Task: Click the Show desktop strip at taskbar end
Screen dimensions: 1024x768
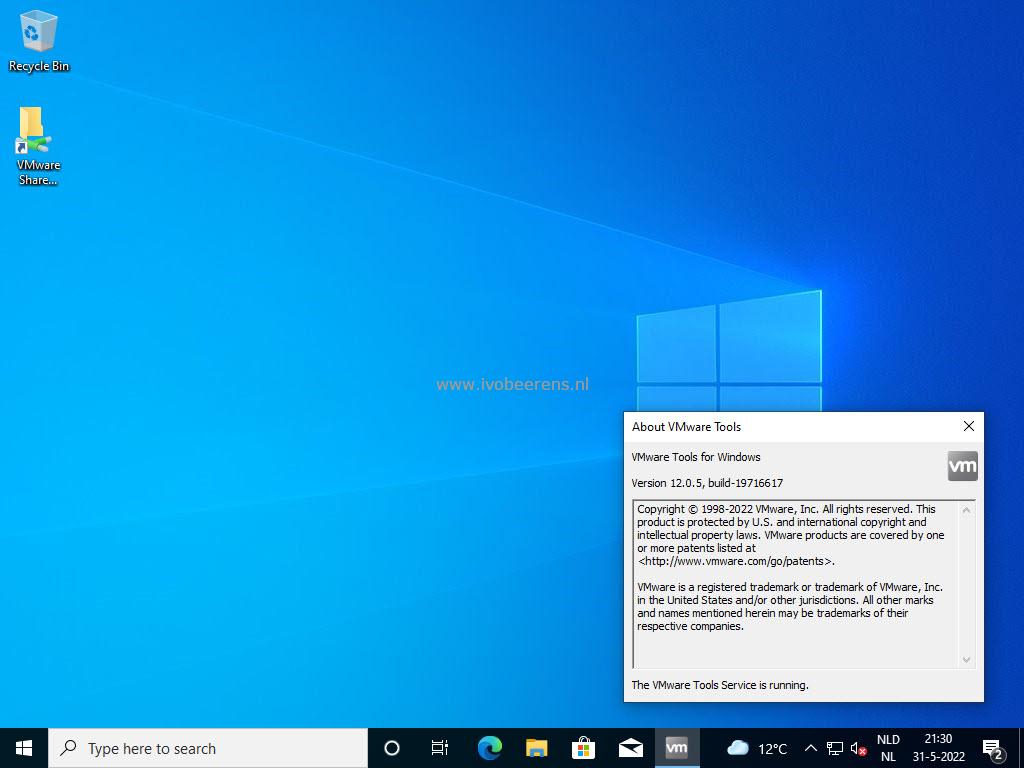Action: [x=1021, y=748]
